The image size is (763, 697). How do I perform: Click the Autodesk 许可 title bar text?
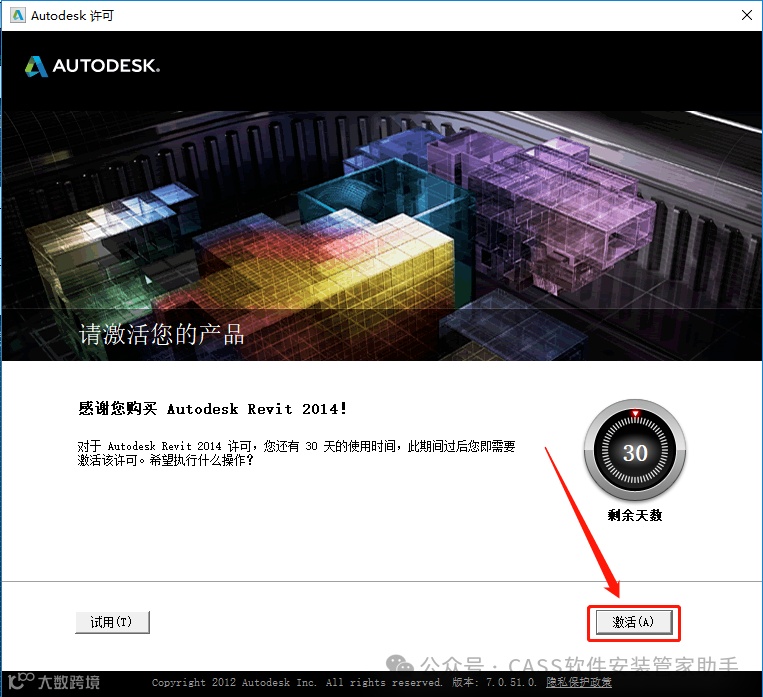click(x=72, y=16)
